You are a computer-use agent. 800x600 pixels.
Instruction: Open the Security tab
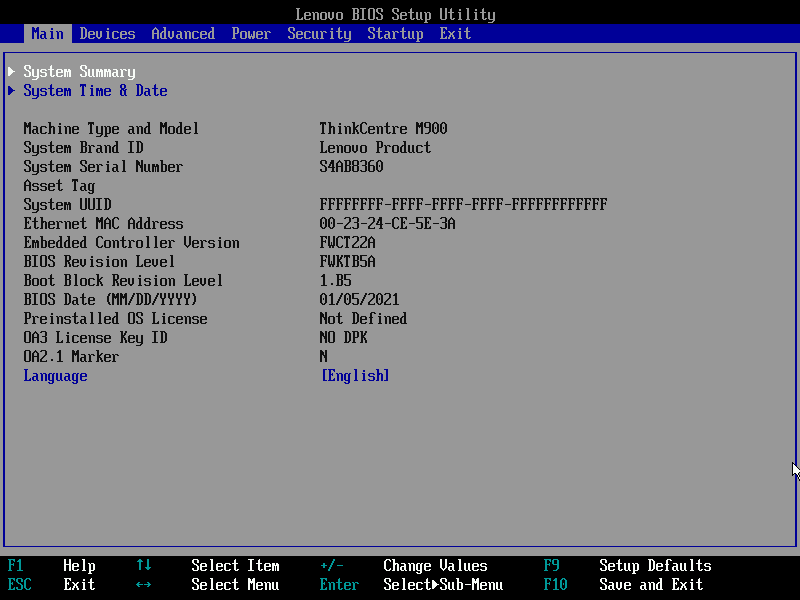click(x=319, y=34)
